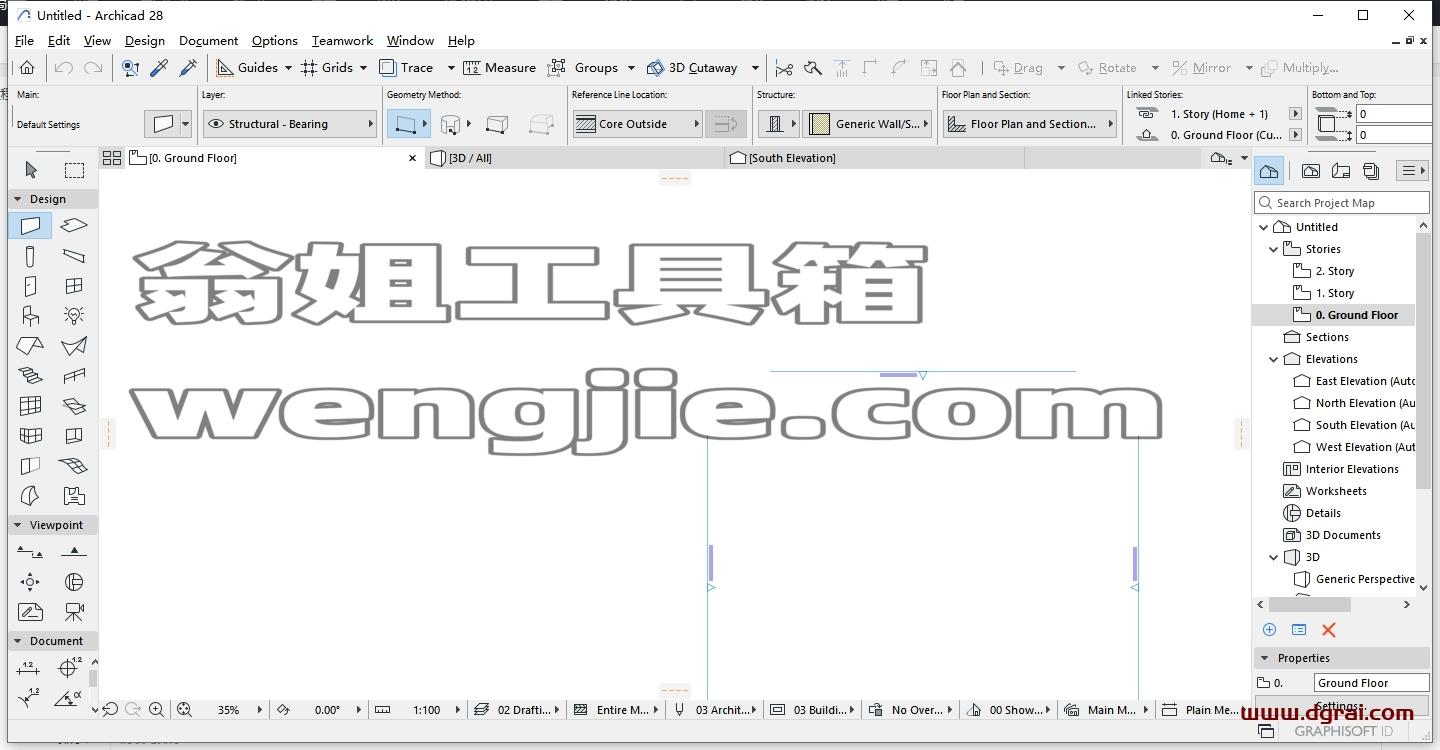
Task: Click the Pick Up Parameters eyedropper
Action: coord(159,68)
